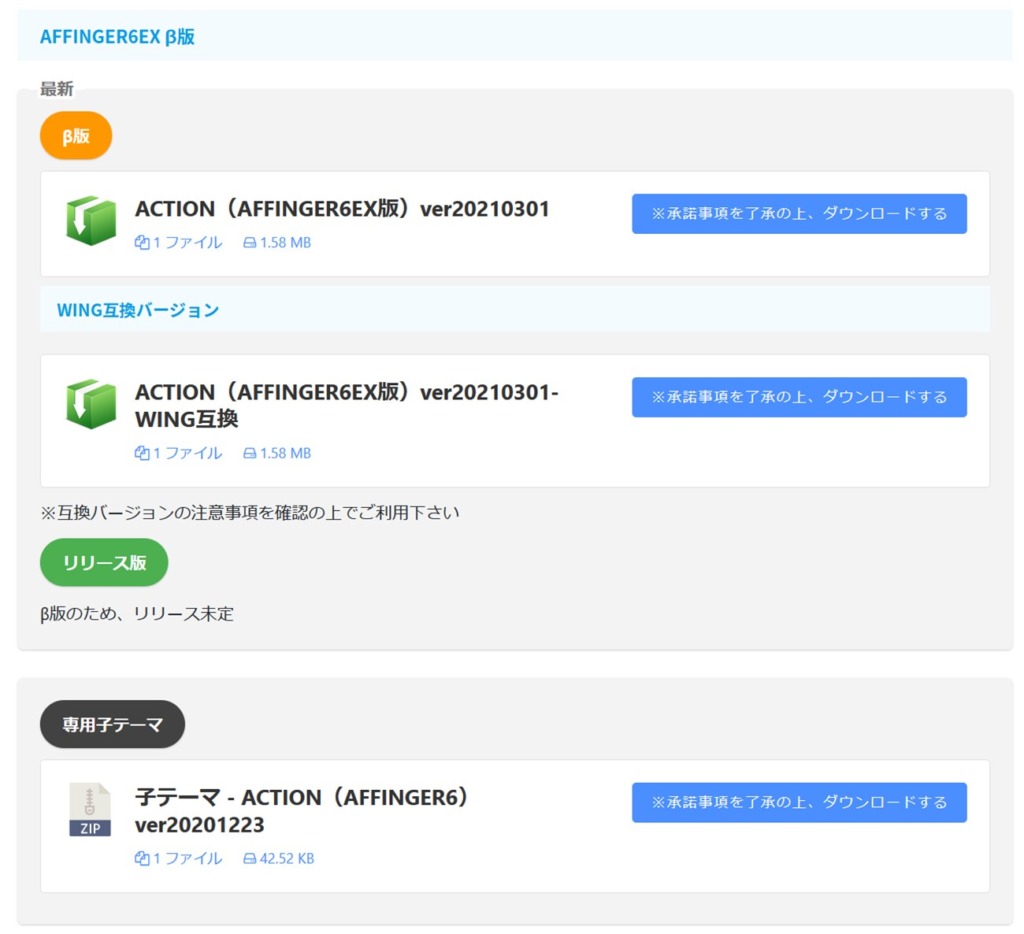Click the green リリース版 badge
The width and height of the screenshot is (1024, 934).
[104, 562]
